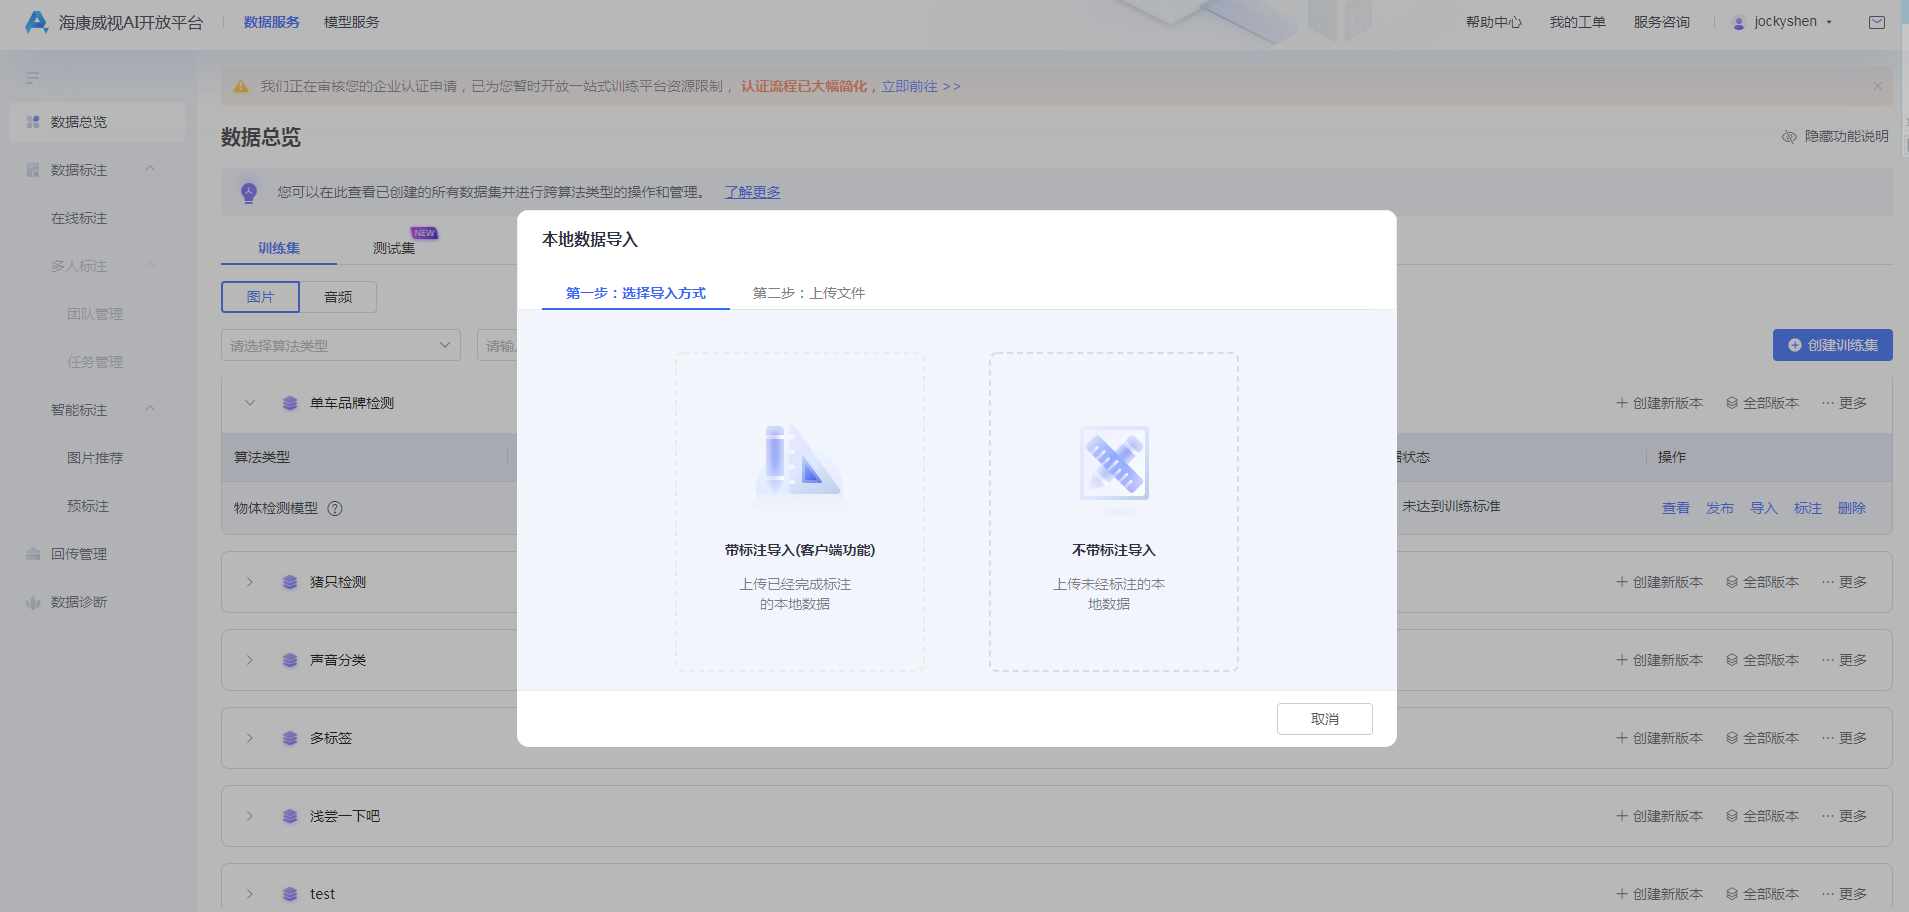Open 回传管理 from the sidebar
Viewport: 1909px width, 912px height.
click(x=81, y=553)
